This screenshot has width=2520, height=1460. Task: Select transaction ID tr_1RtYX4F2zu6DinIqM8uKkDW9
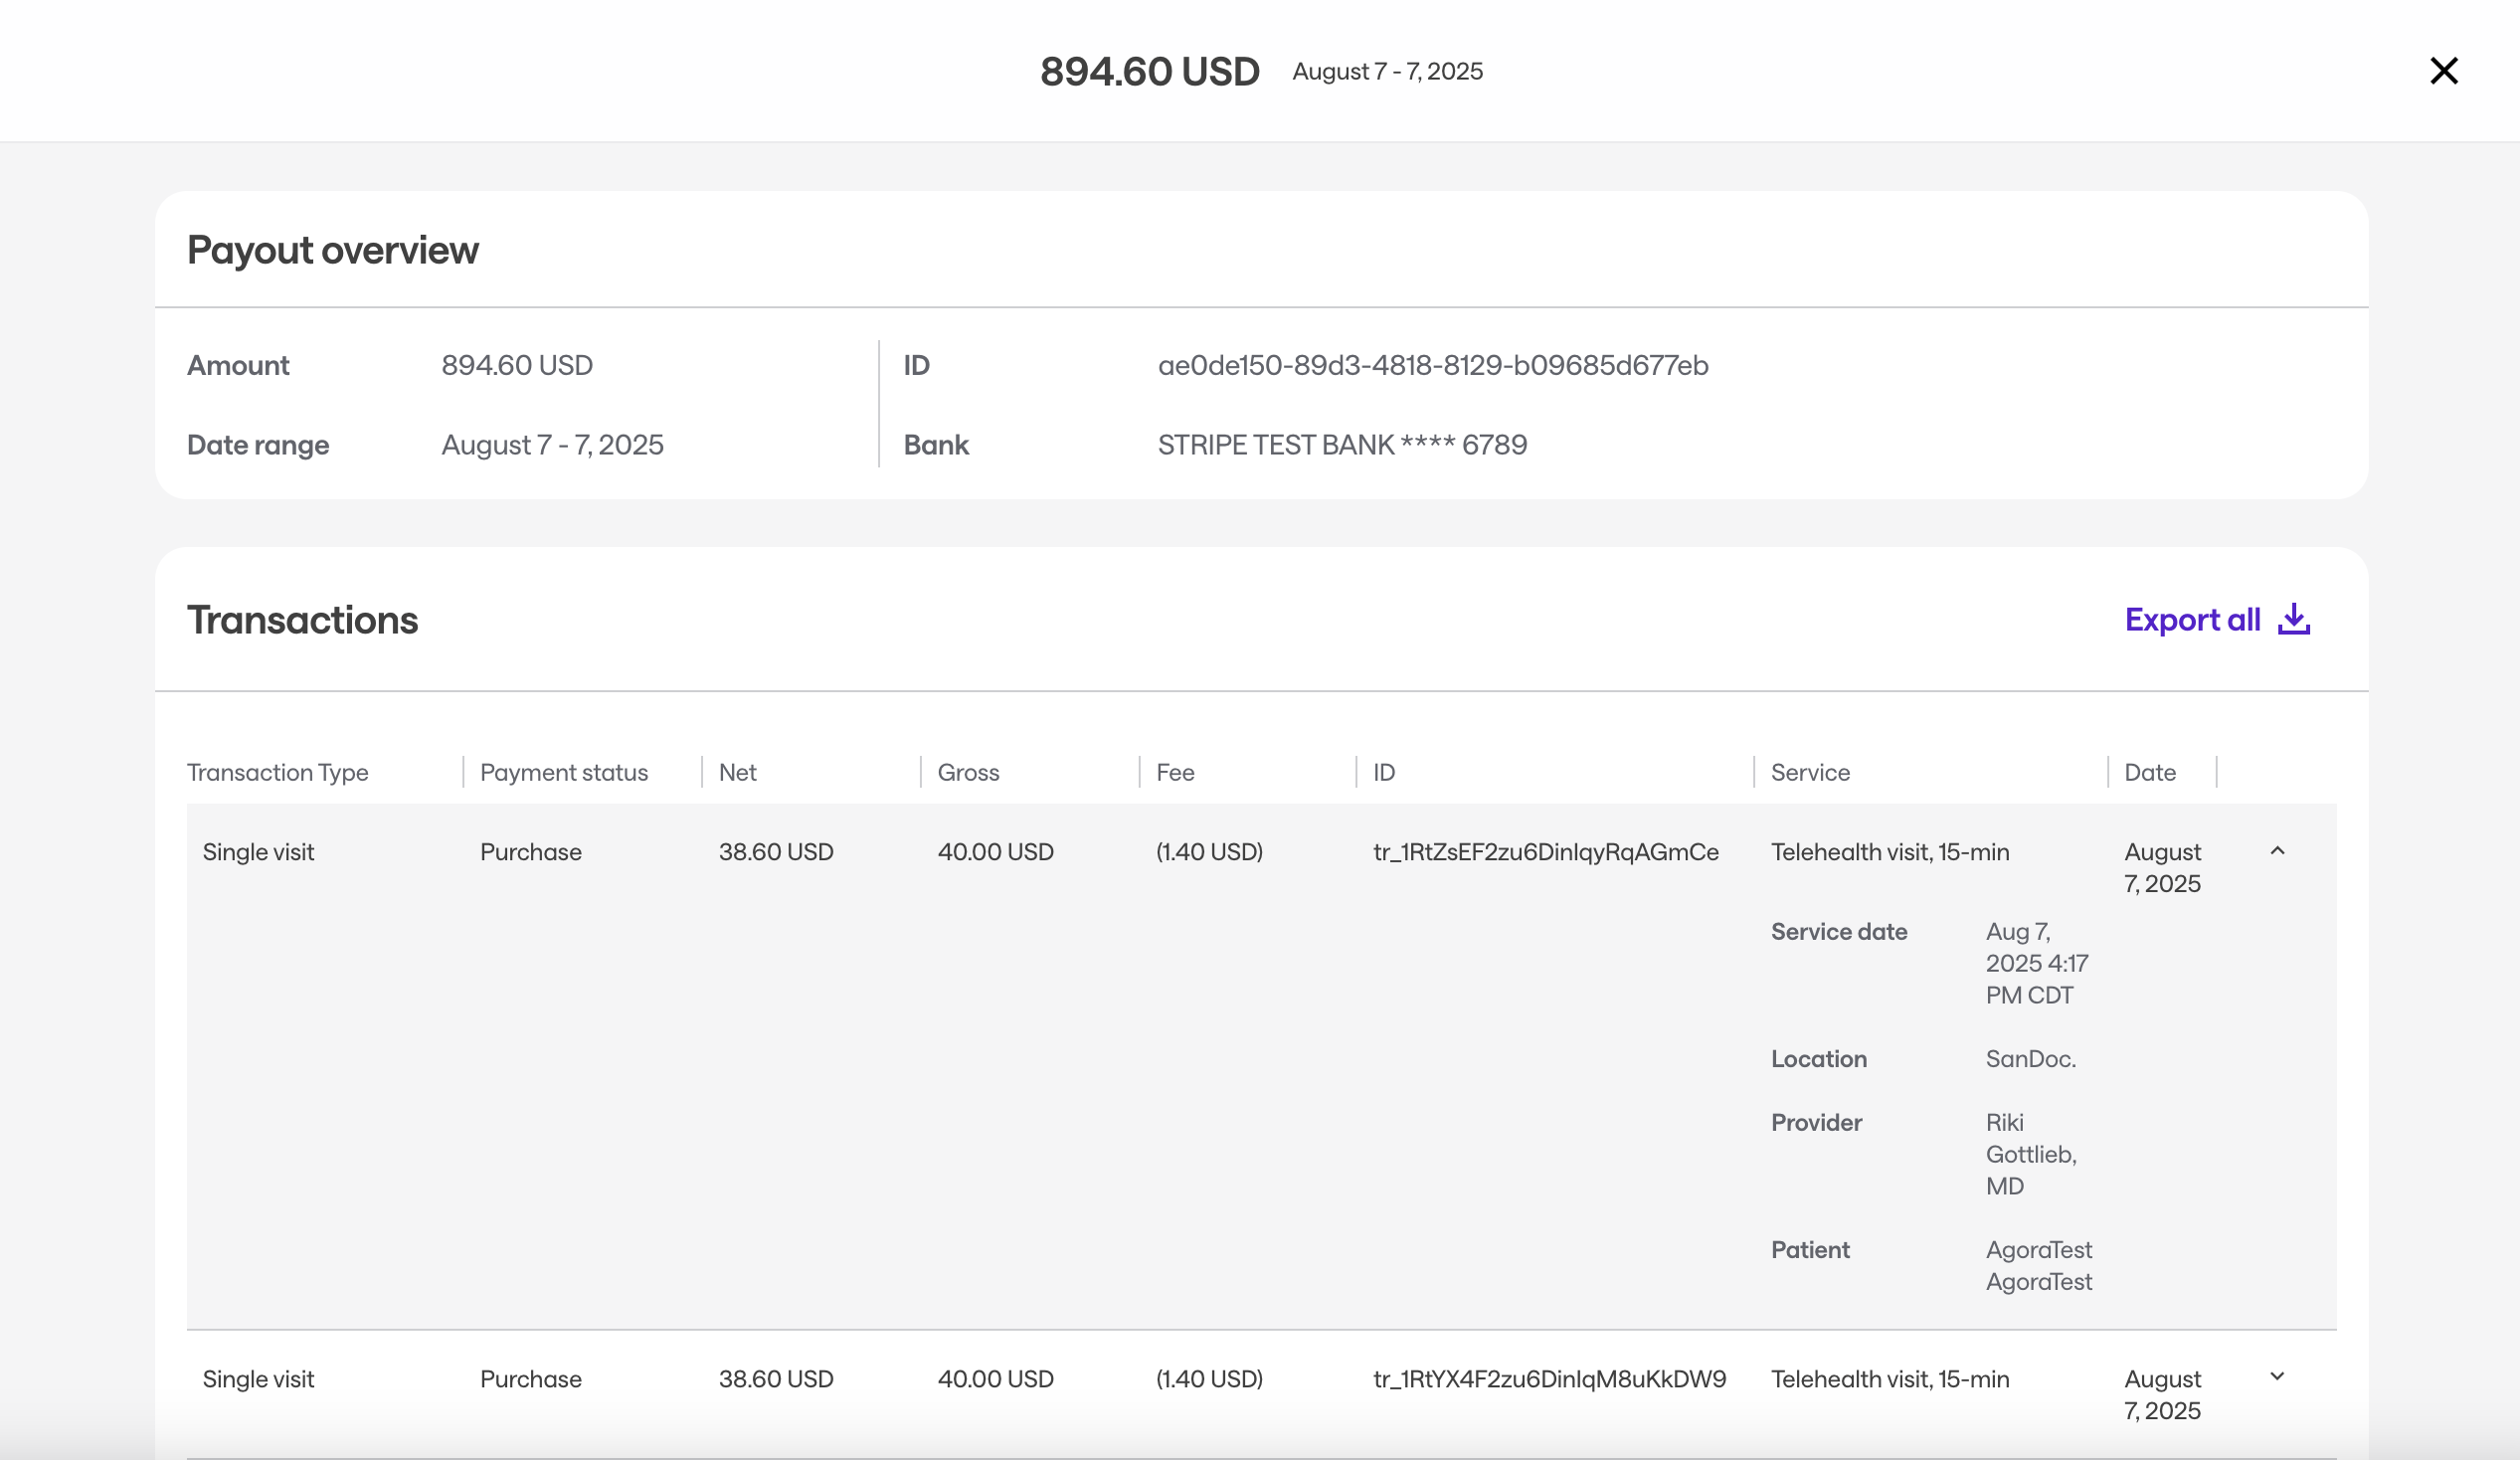1549,1379
